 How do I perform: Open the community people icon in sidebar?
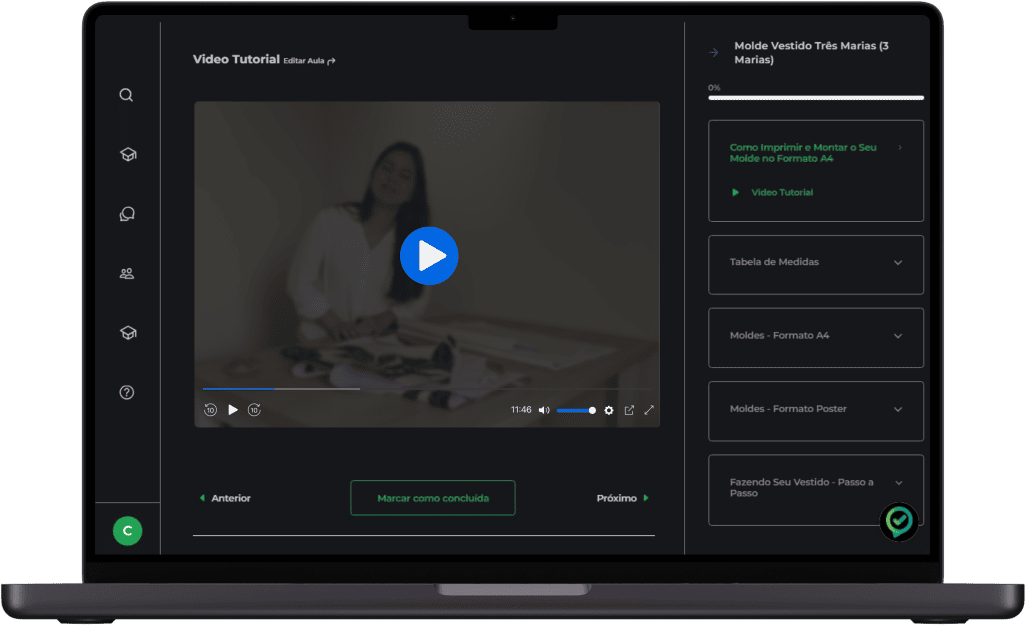[127, 273]
